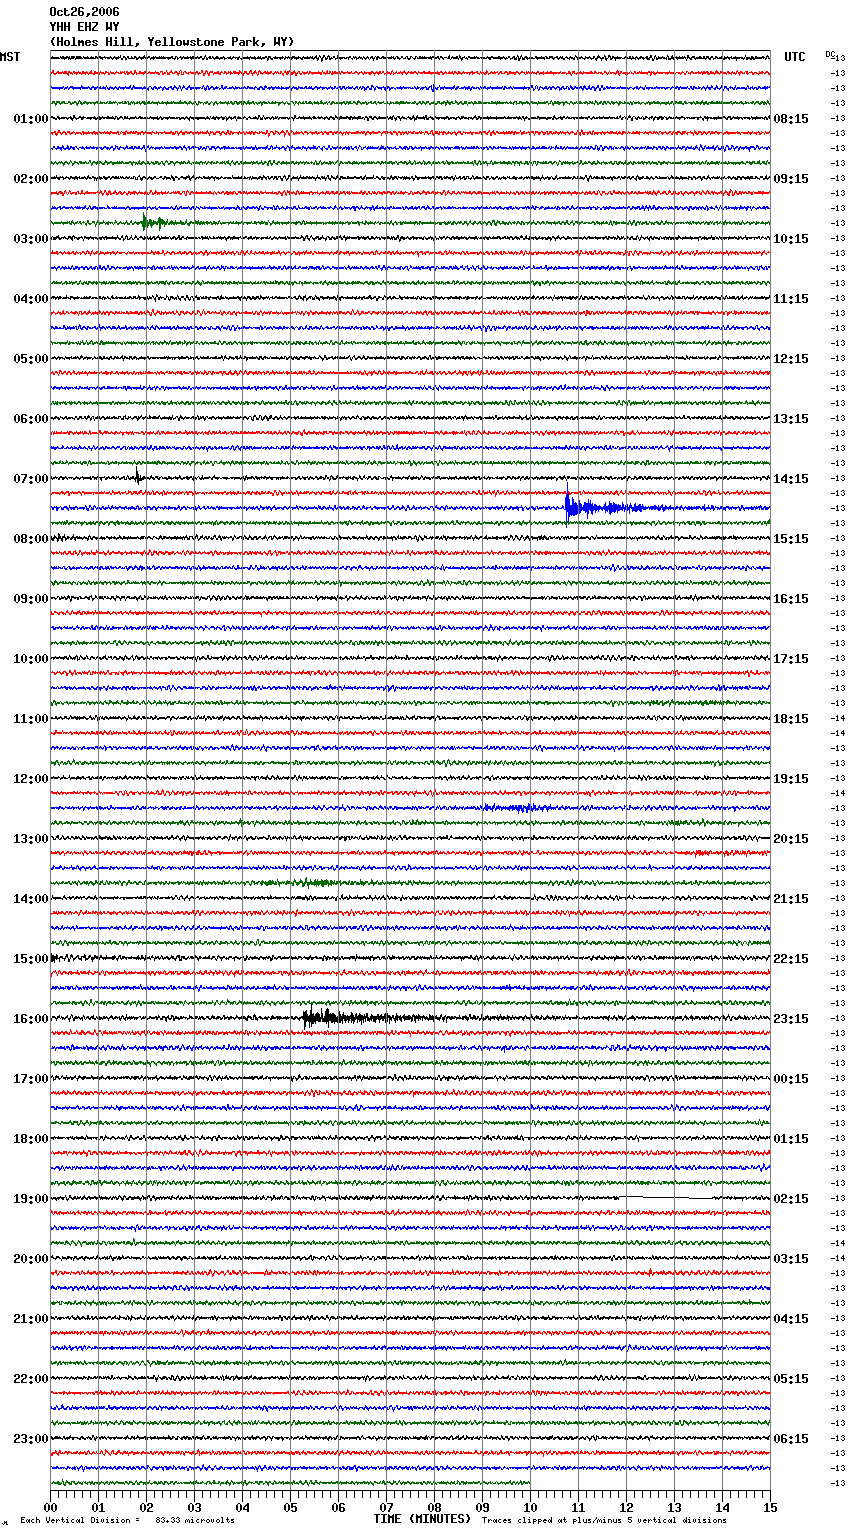850x1534 pixels.
Task: Click the MST timezone header
Action: coord(10,57)
